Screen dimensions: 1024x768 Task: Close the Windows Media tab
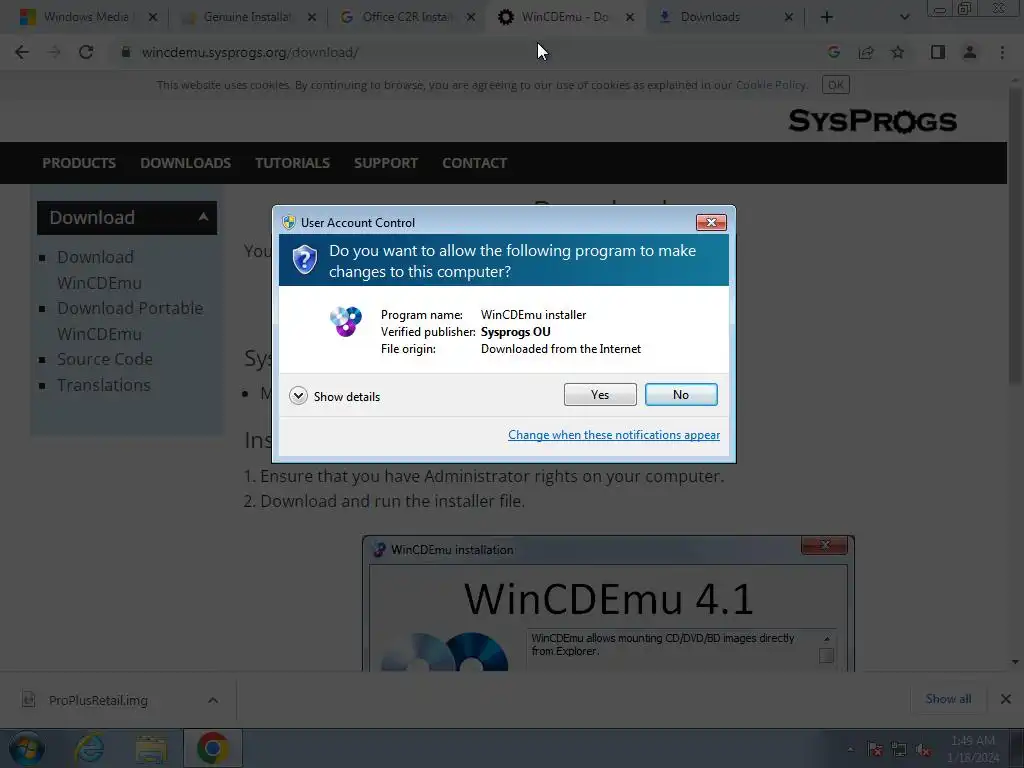(x=153, y=17)
